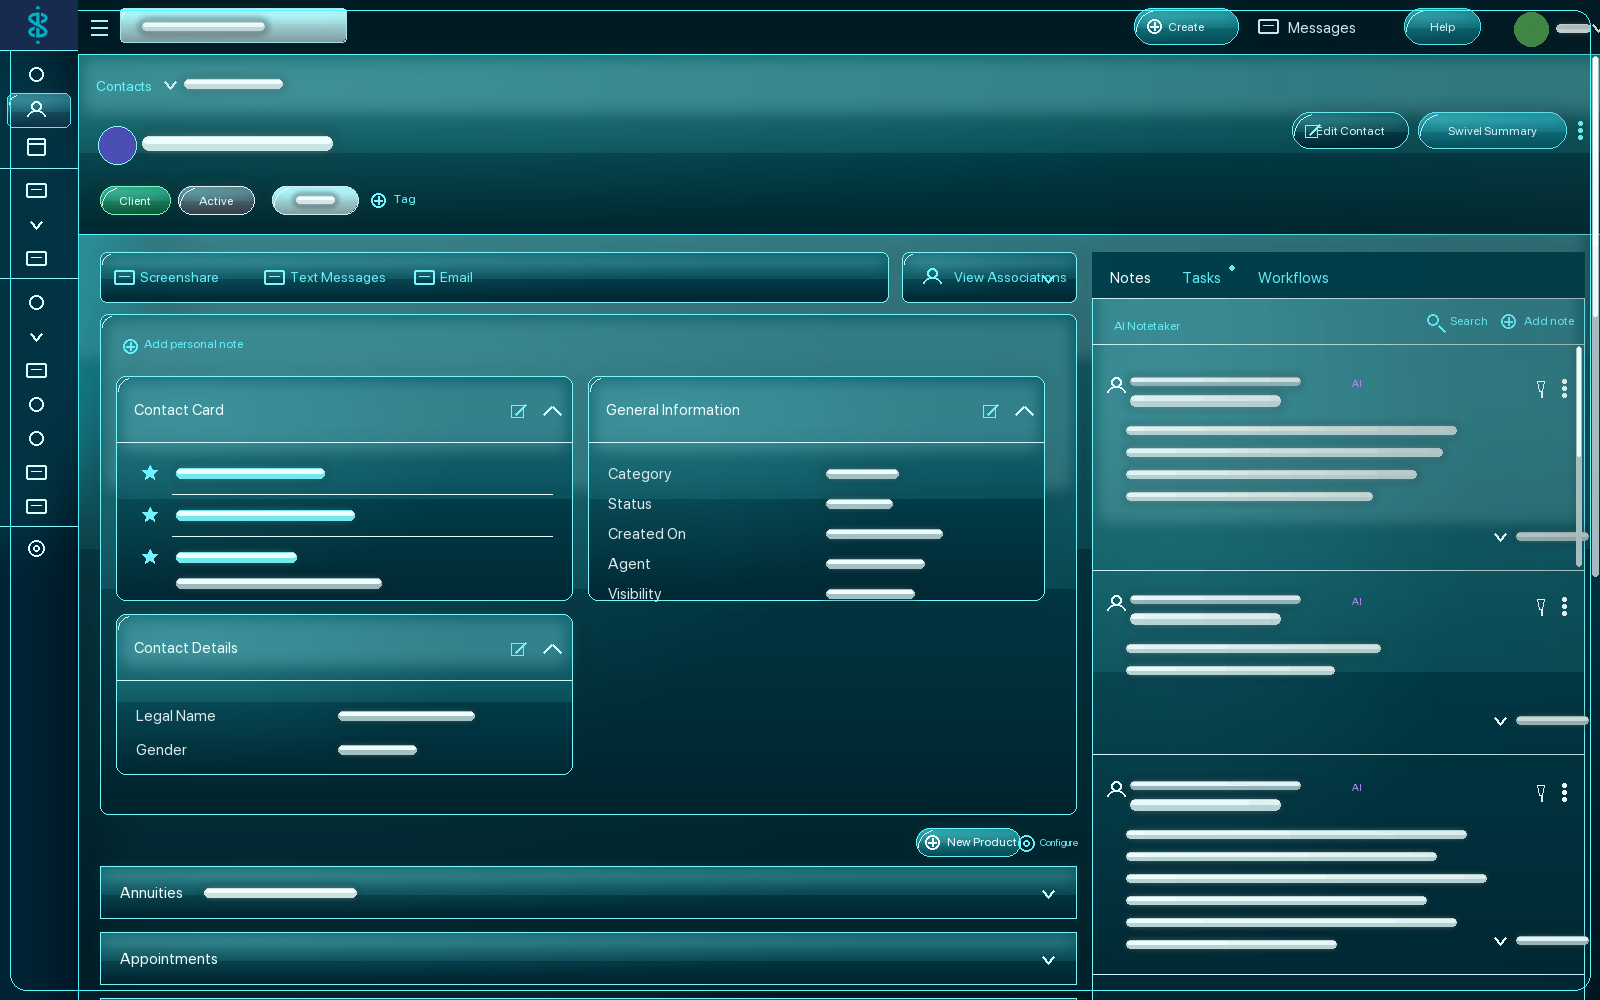Click the page vertical scrollbar

click(x=1595, y=315)
